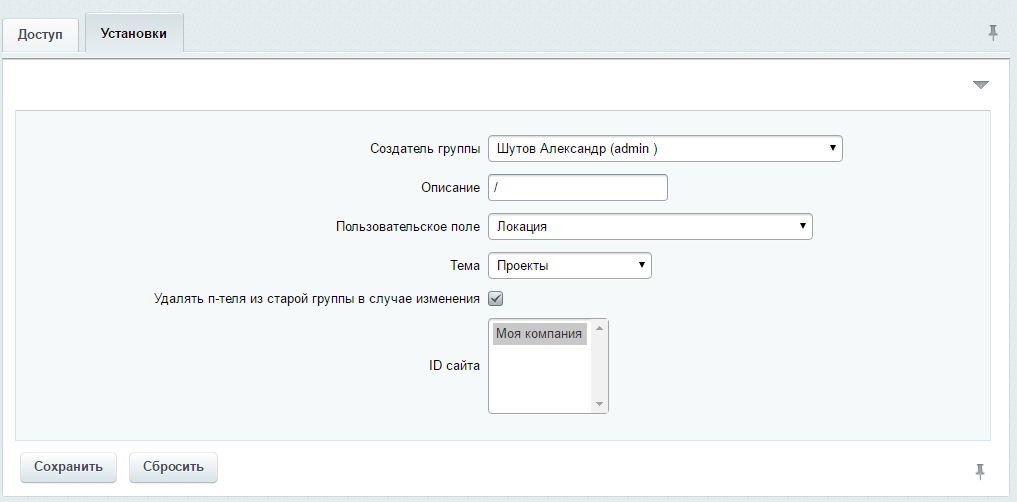Click the Сохранить button
This screenshot has width=1017, height=502.
pyautogui.click(x=68, y=467)
